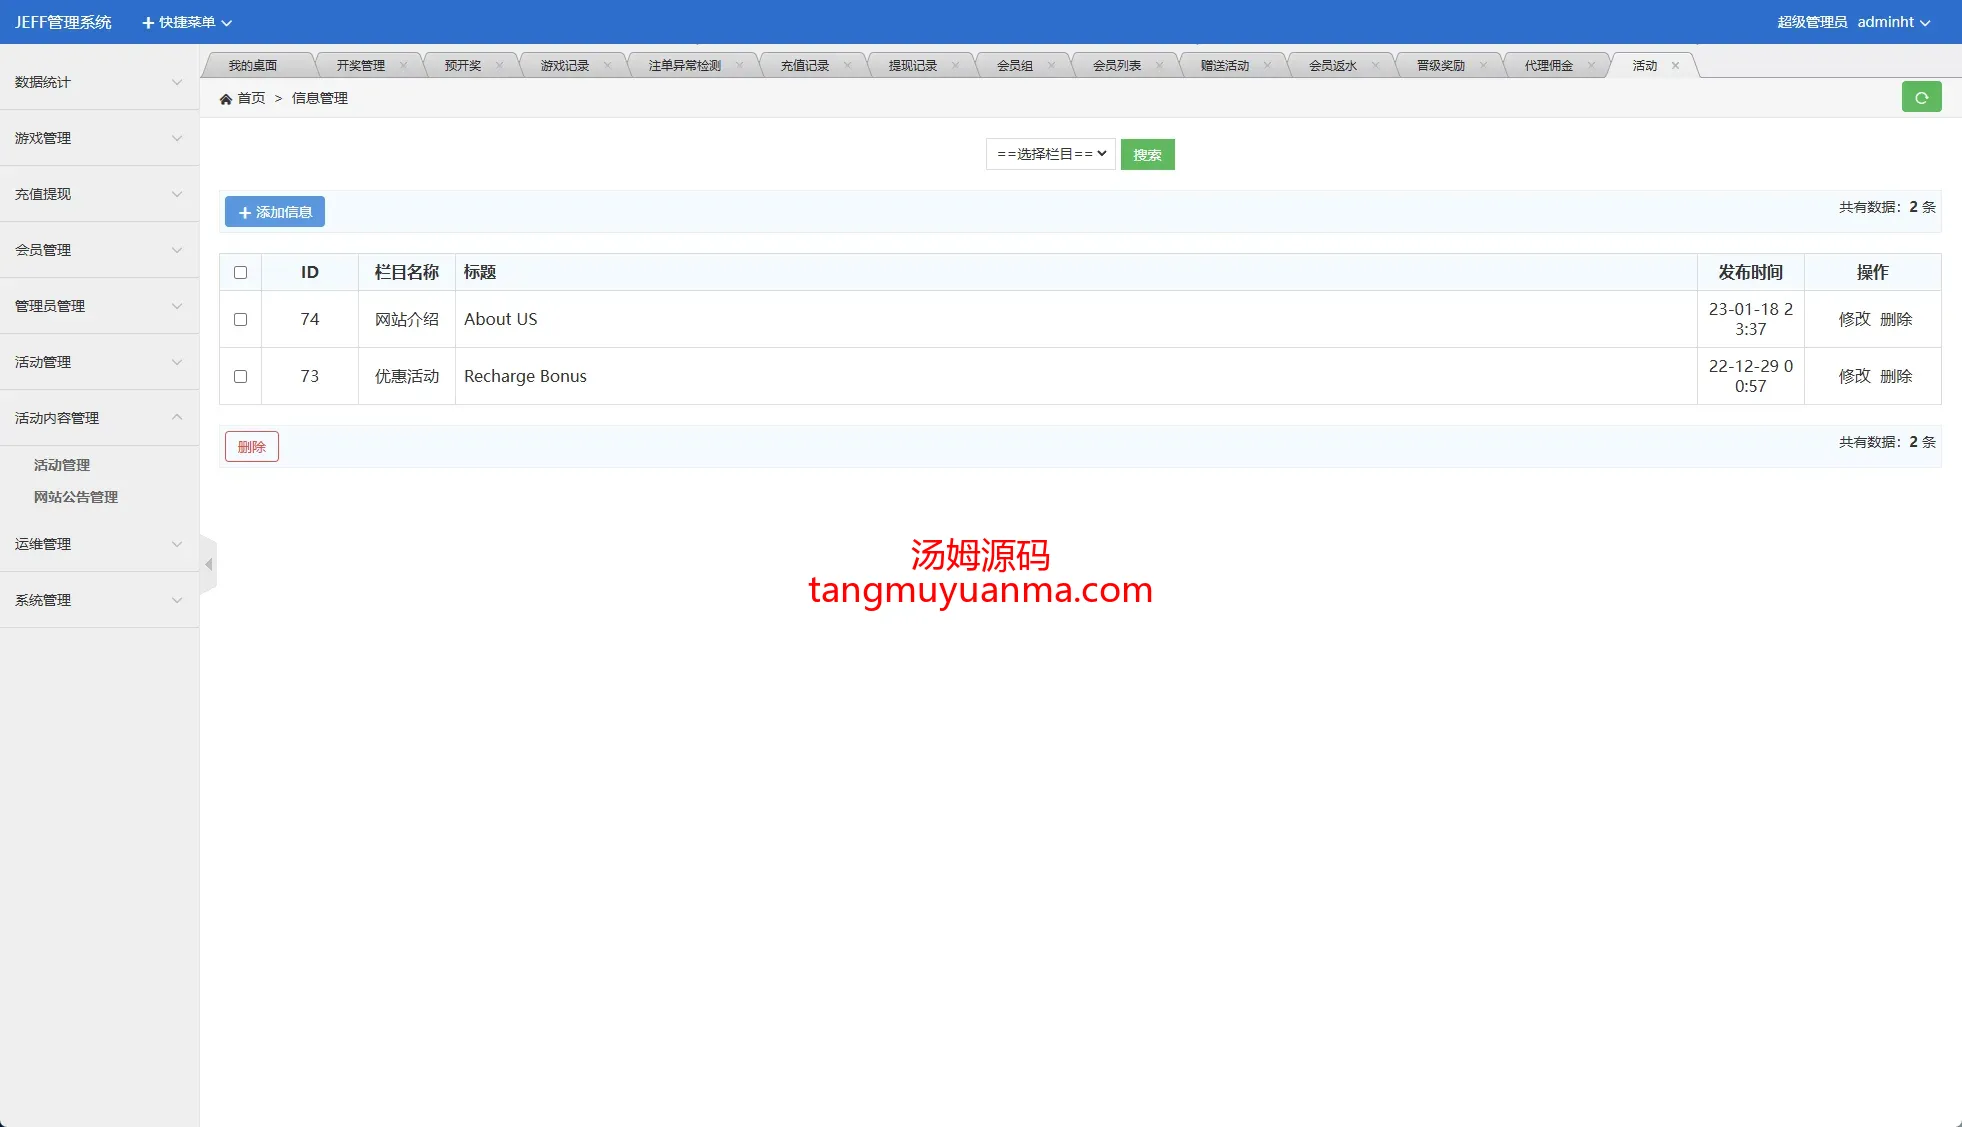Close the 充值记录 tab with its X
Screen dimensions: 1962x1127
click(847, 66)
